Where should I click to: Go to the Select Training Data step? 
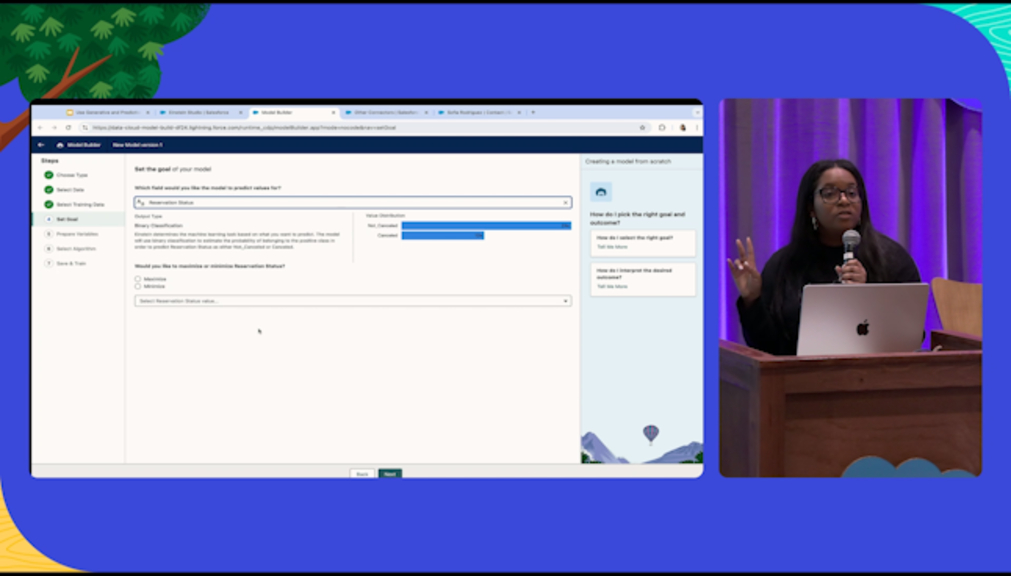[80, 204]
